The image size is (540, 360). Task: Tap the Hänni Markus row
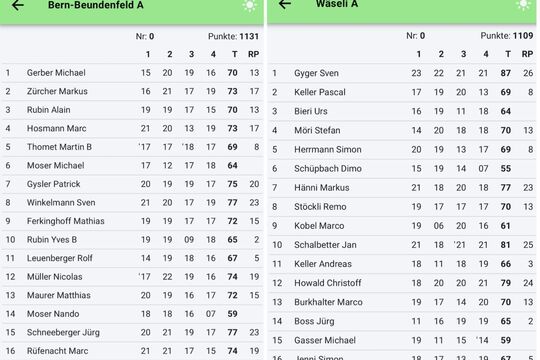[x=402, y=188]
